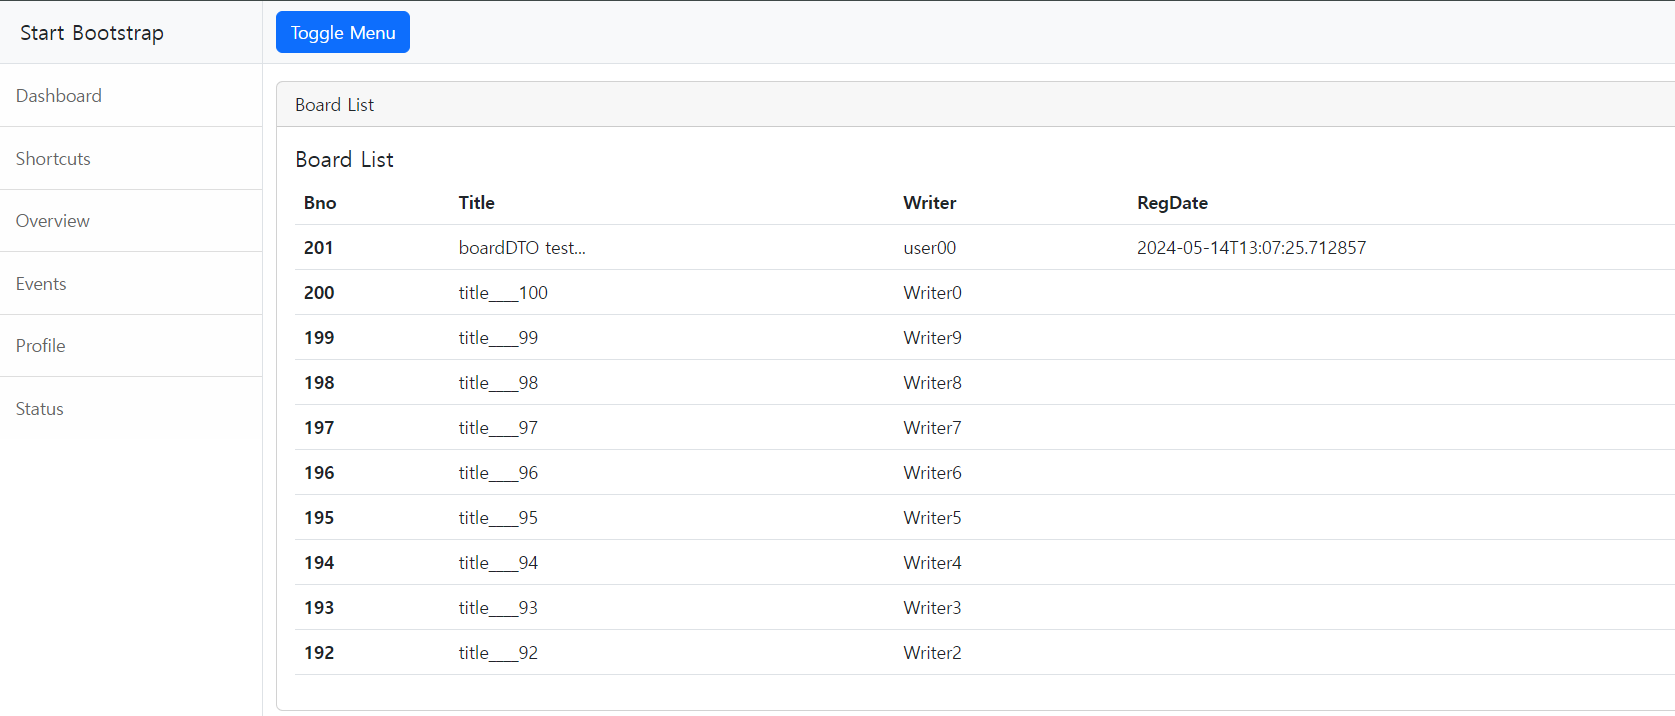Click the title___97 cell
Image resolution: width=1675 pixels, height=716 pixels.
[498, 428]
